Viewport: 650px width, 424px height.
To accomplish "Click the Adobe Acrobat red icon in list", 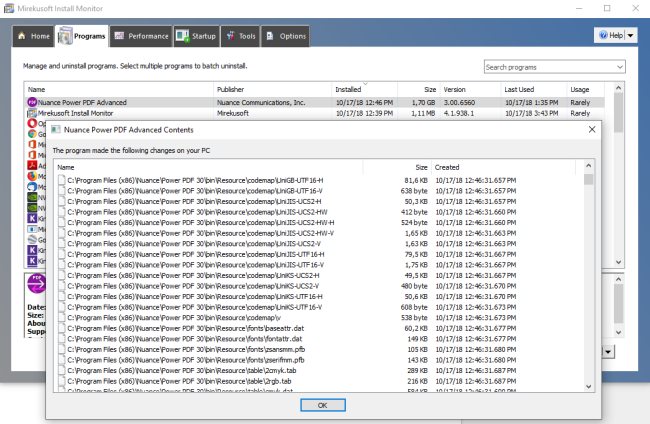I will 32,165.
